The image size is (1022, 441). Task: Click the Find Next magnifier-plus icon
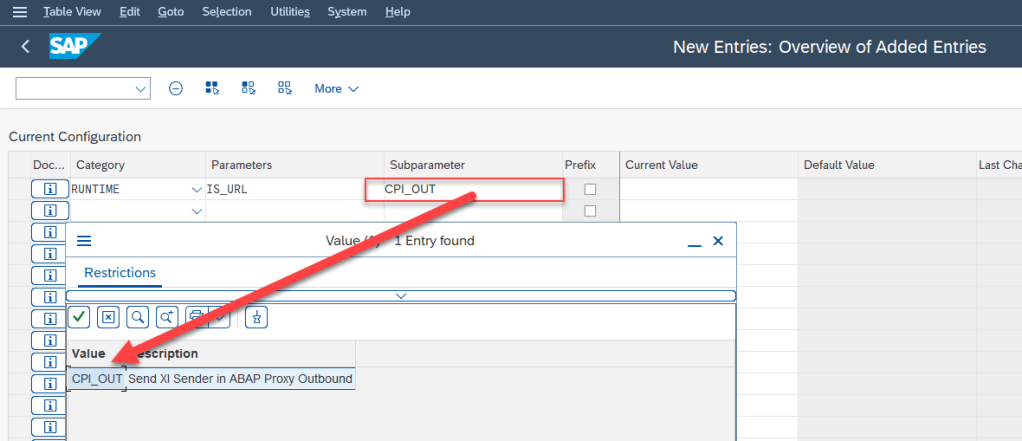click(167, 317)
